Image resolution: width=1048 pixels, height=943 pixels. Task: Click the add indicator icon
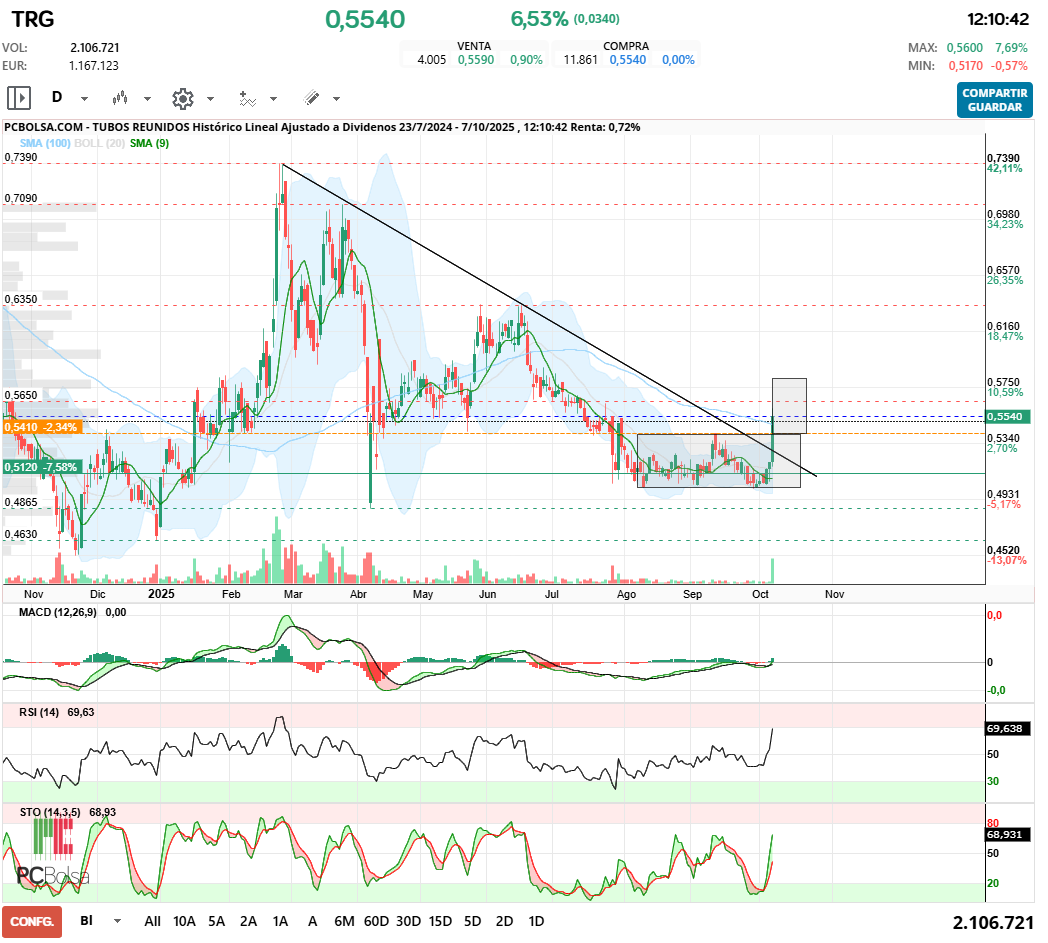point(246,98)
